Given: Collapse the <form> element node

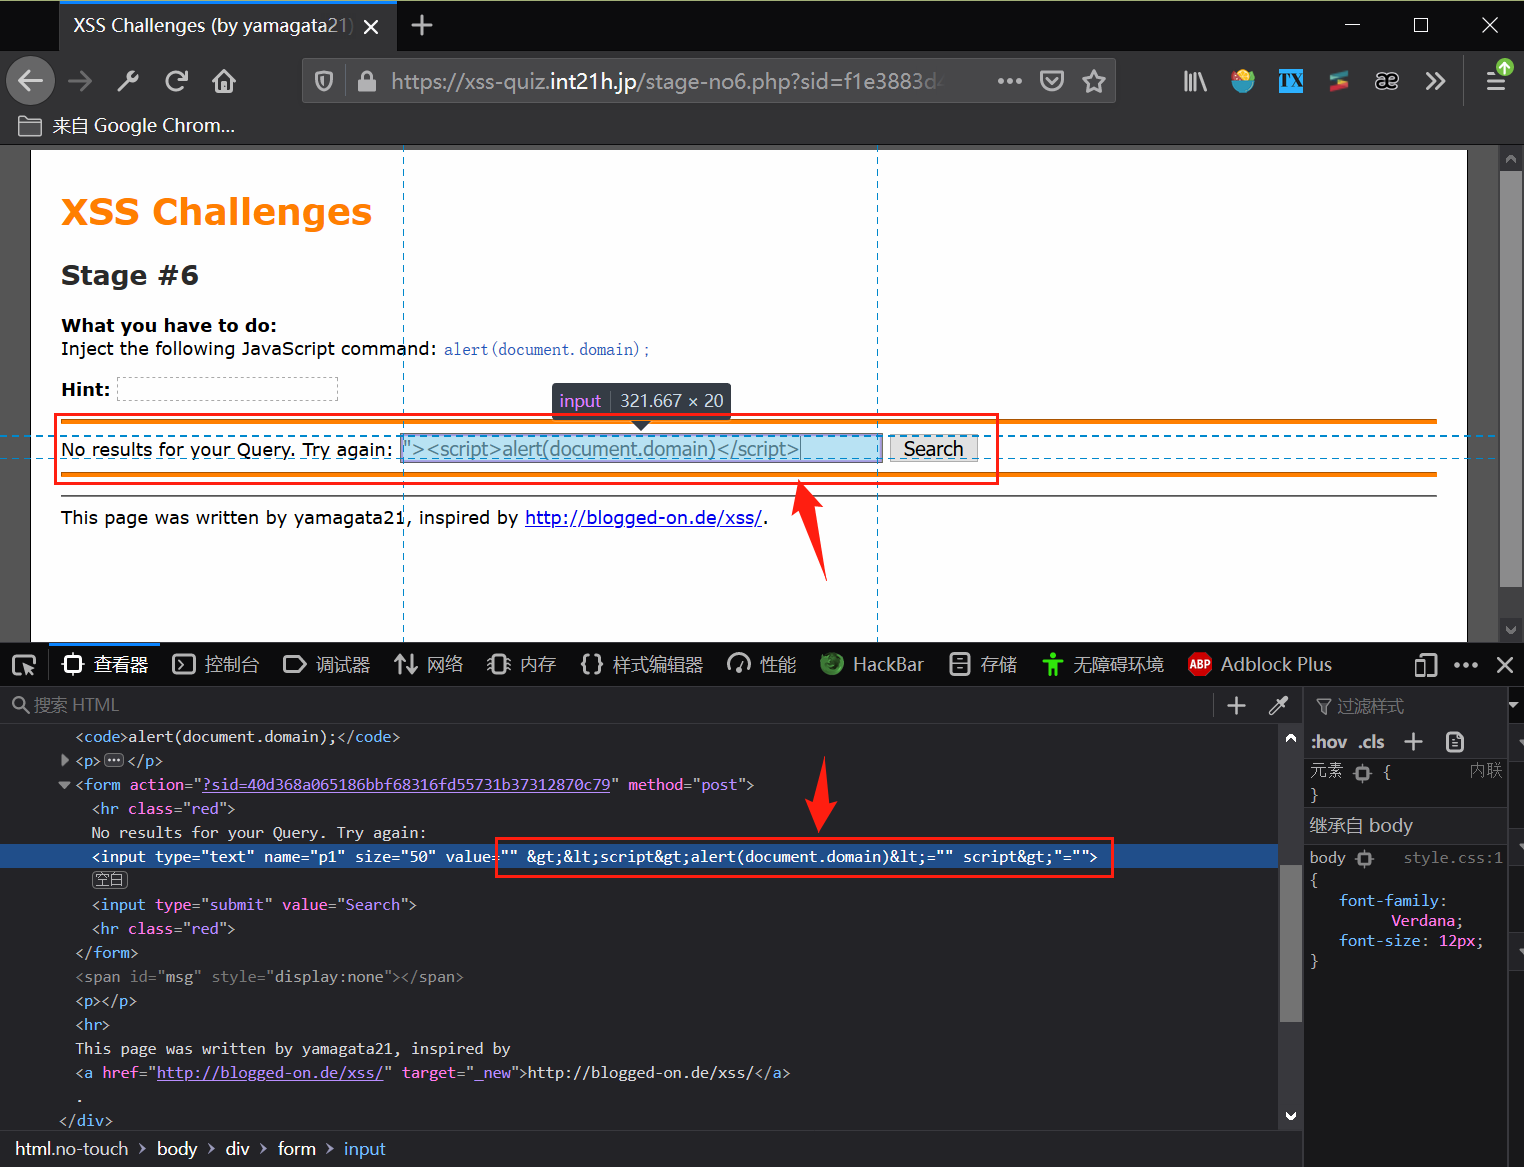Looking at the screenshot, I should [x=65, y=785].
